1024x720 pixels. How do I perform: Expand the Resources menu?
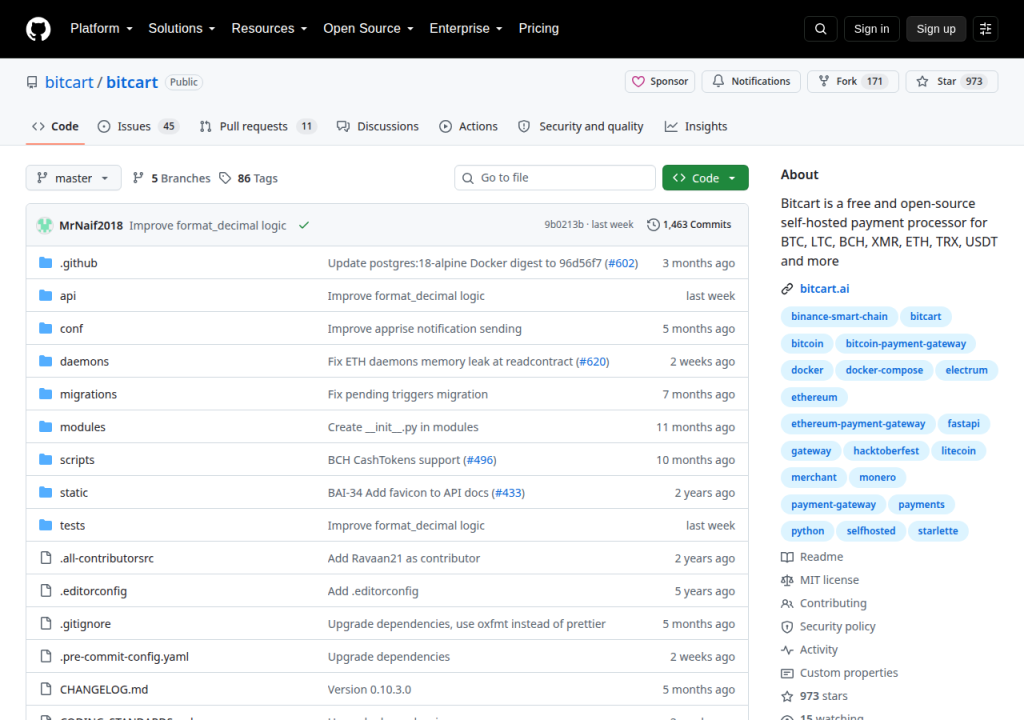click(x=269, y=29)
